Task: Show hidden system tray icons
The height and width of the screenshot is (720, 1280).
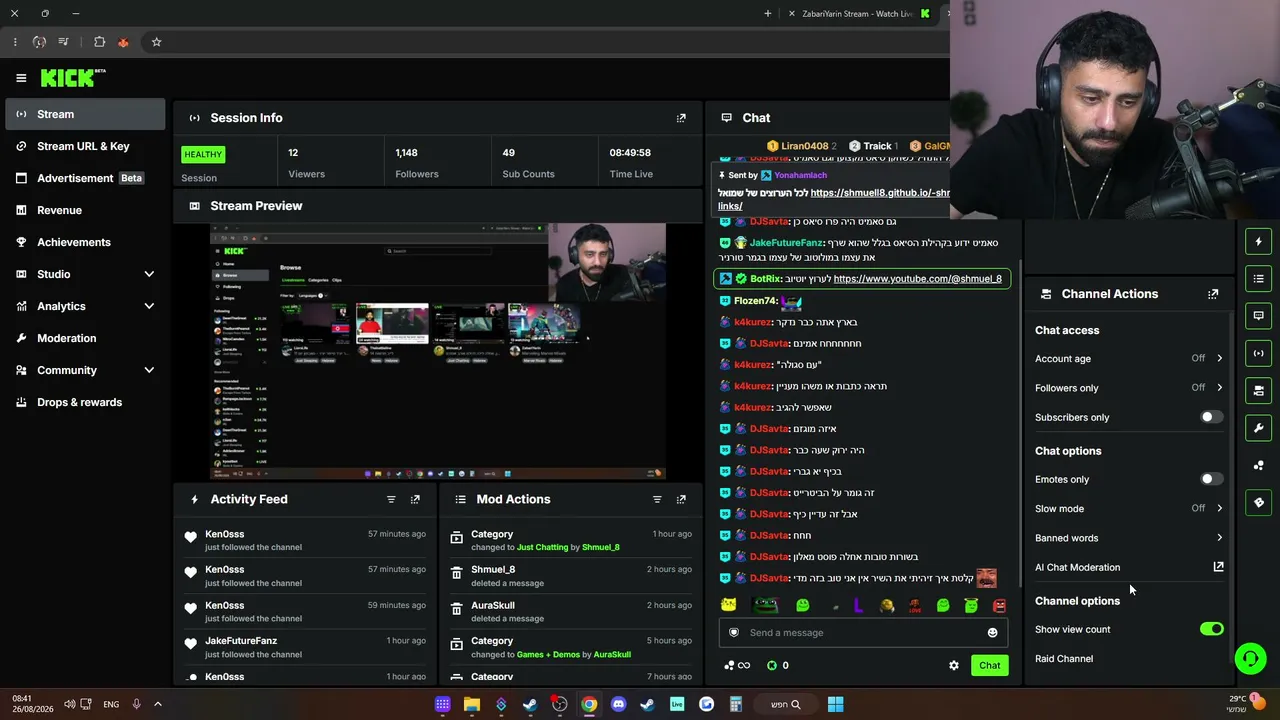Action: pos(157,704)
